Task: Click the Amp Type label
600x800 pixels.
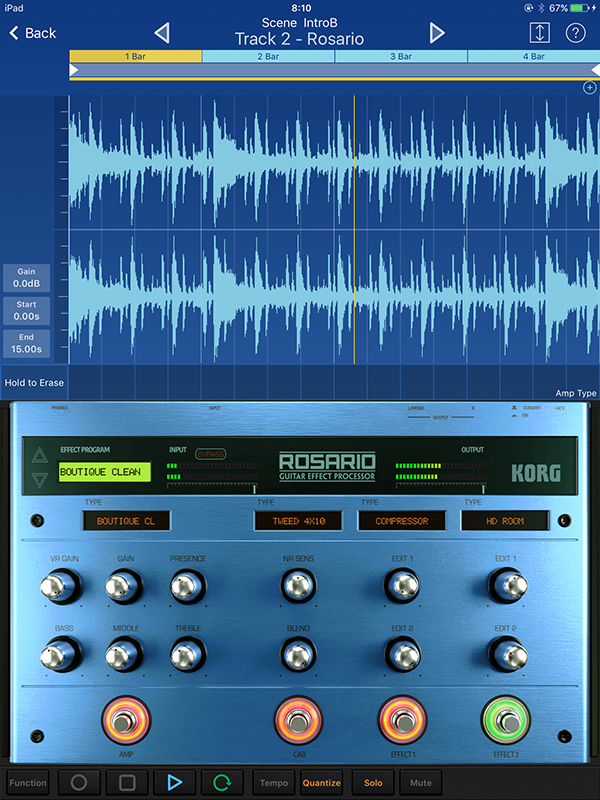Action: pyautogui.click(x=576, y=393)
